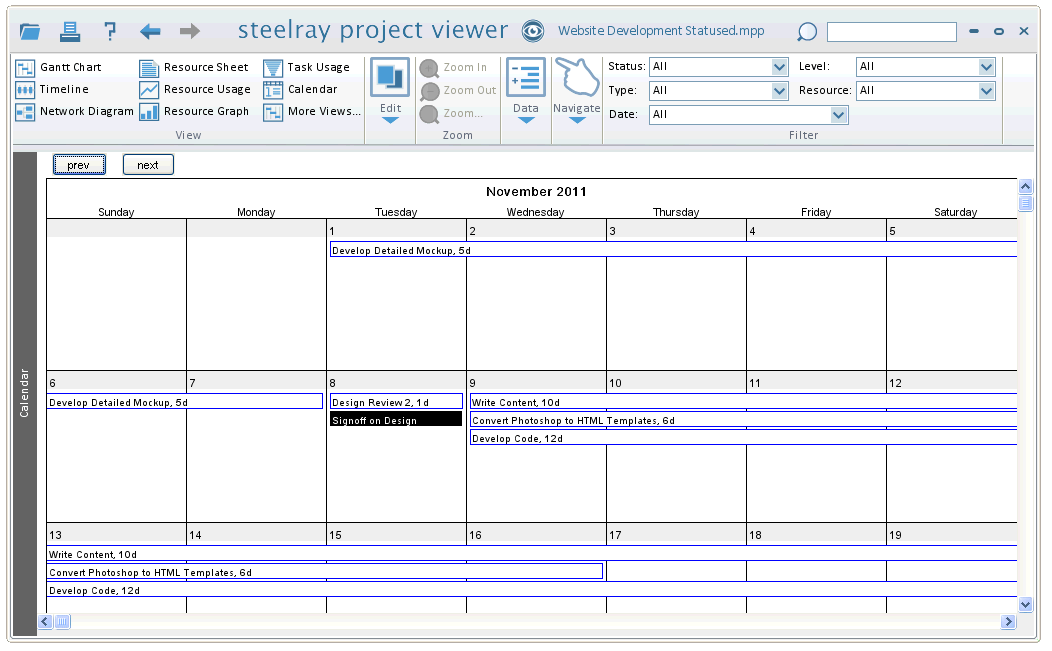Screen dimensions: 1052x651
Task: Click the open file folder icon
Action: (30, 31)
